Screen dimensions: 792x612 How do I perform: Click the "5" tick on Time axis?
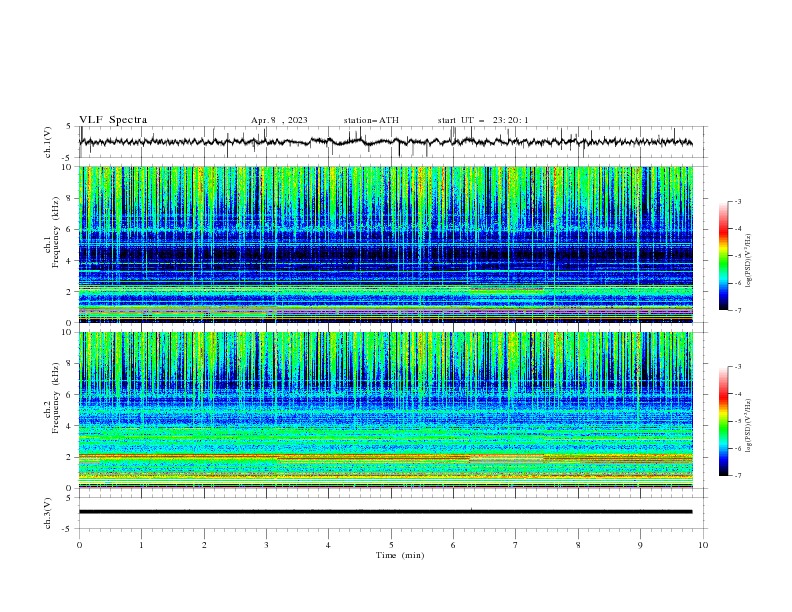coord(391,545)
